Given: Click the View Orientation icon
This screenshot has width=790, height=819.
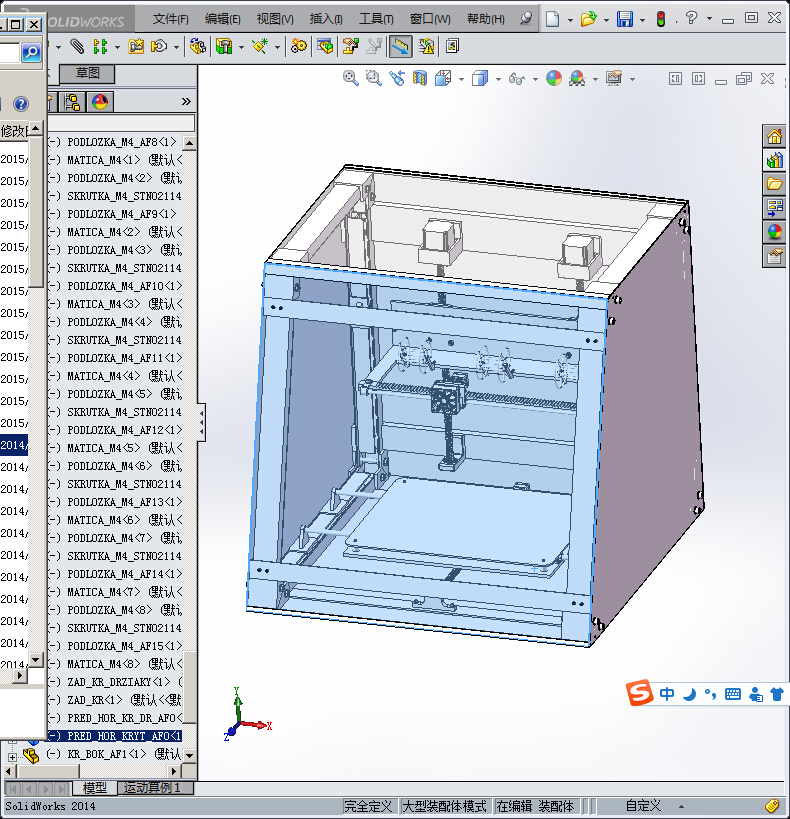Looking at the screenshot, I should click(443, 78).
